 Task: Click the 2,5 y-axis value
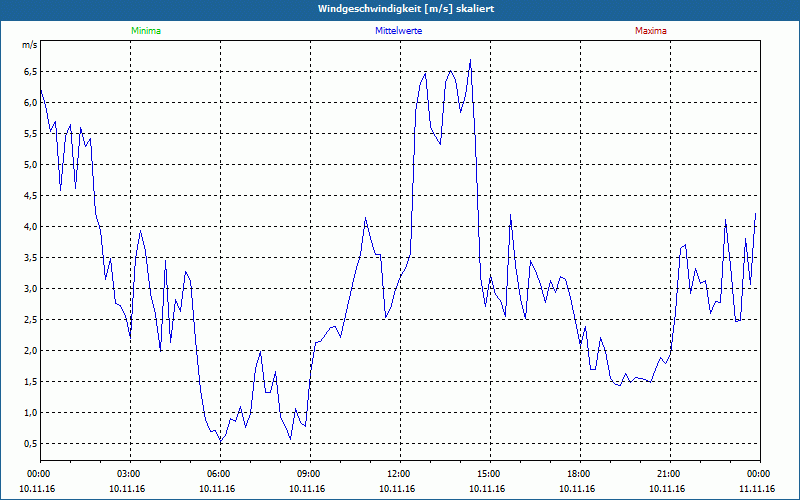(31, 320)
